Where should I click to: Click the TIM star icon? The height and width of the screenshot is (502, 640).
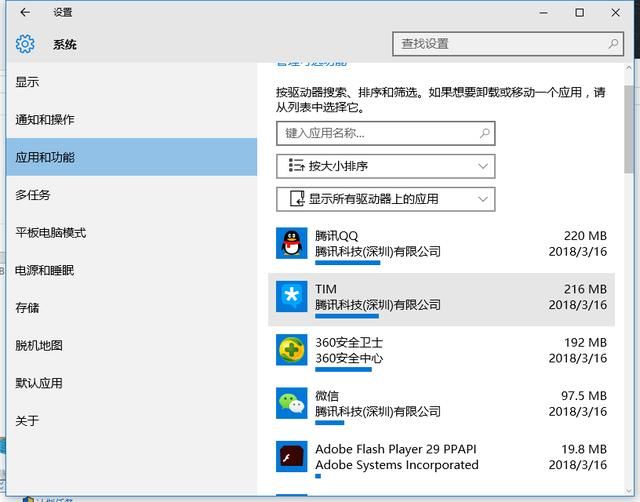click(x=291, y=296)
